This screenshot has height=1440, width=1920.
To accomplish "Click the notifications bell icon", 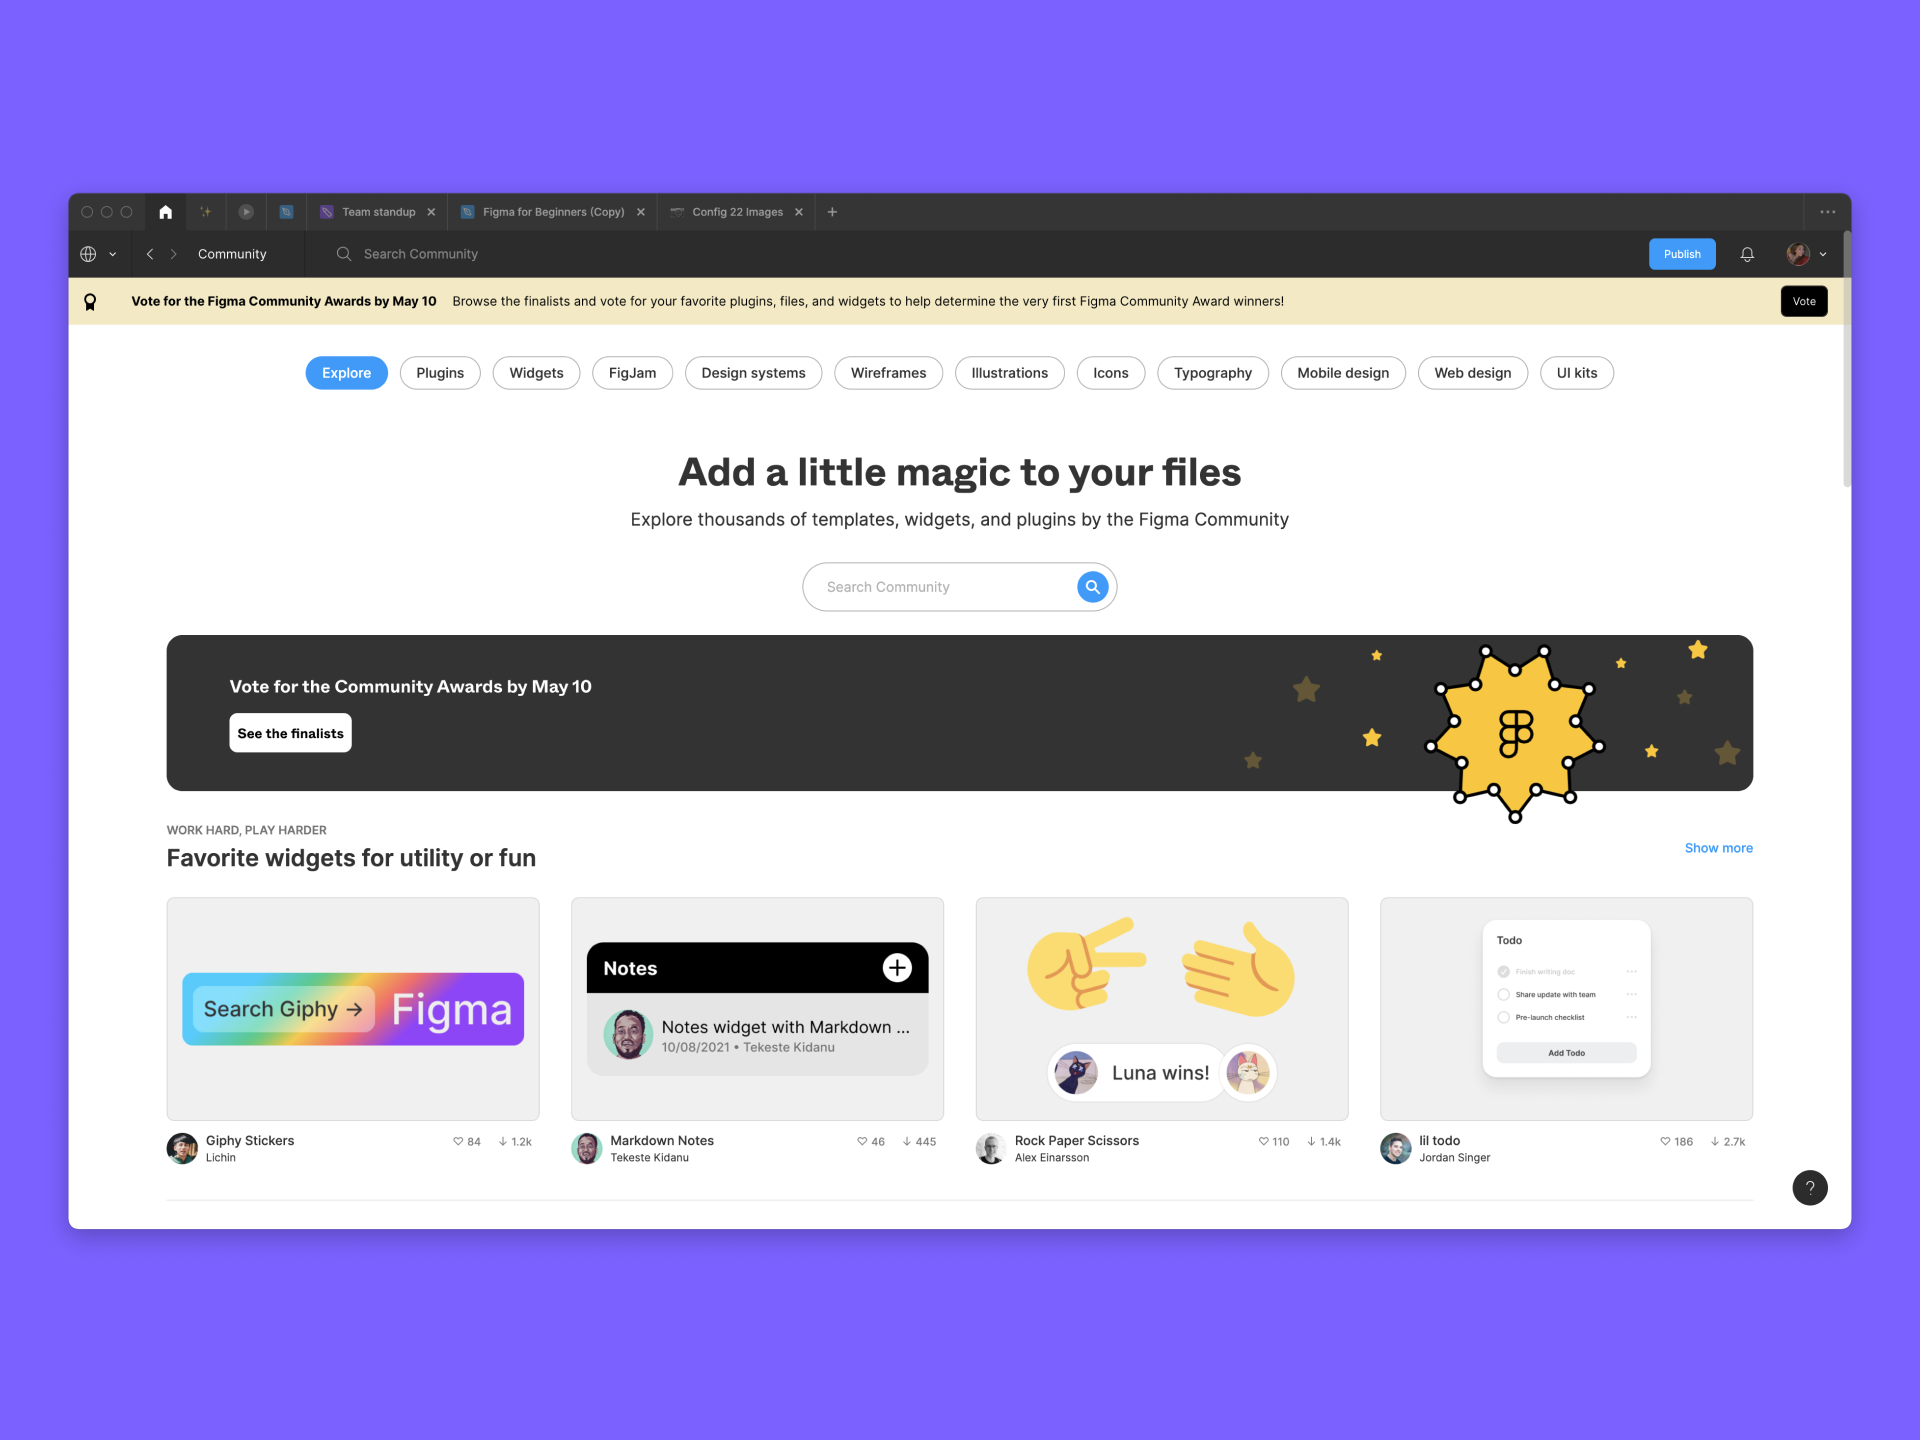I will coord(1748,254).
